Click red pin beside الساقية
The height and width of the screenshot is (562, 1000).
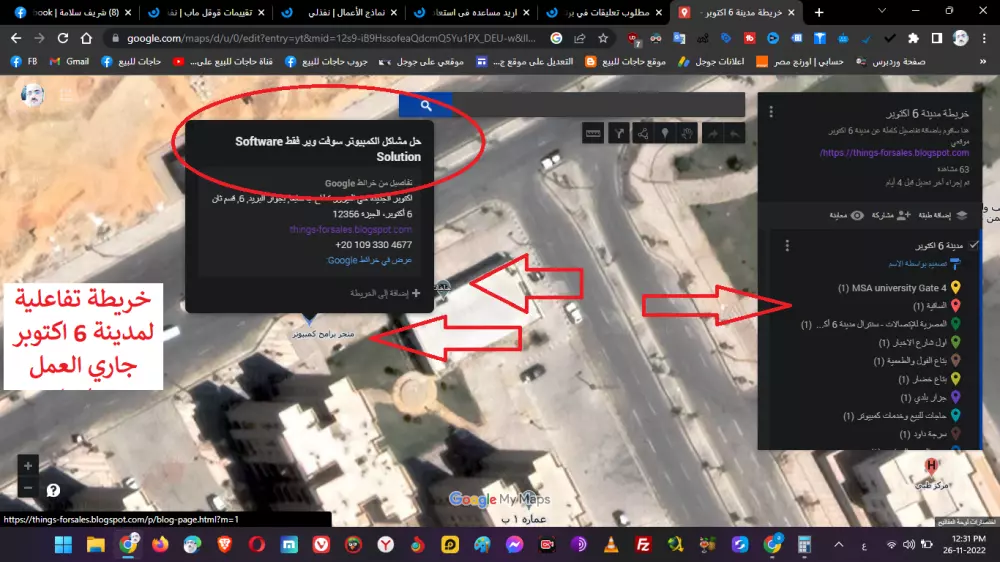point(955,306)
